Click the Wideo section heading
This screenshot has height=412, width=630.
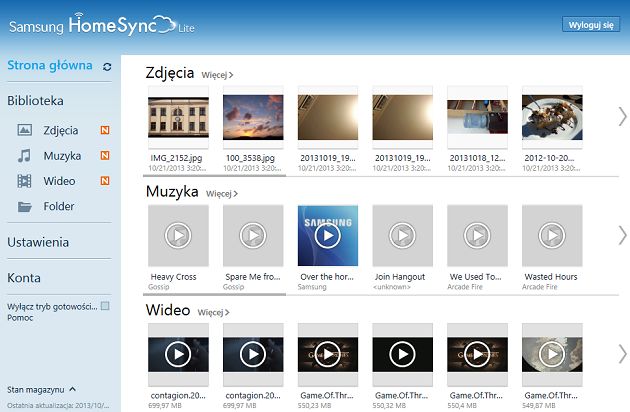point(168,310)
